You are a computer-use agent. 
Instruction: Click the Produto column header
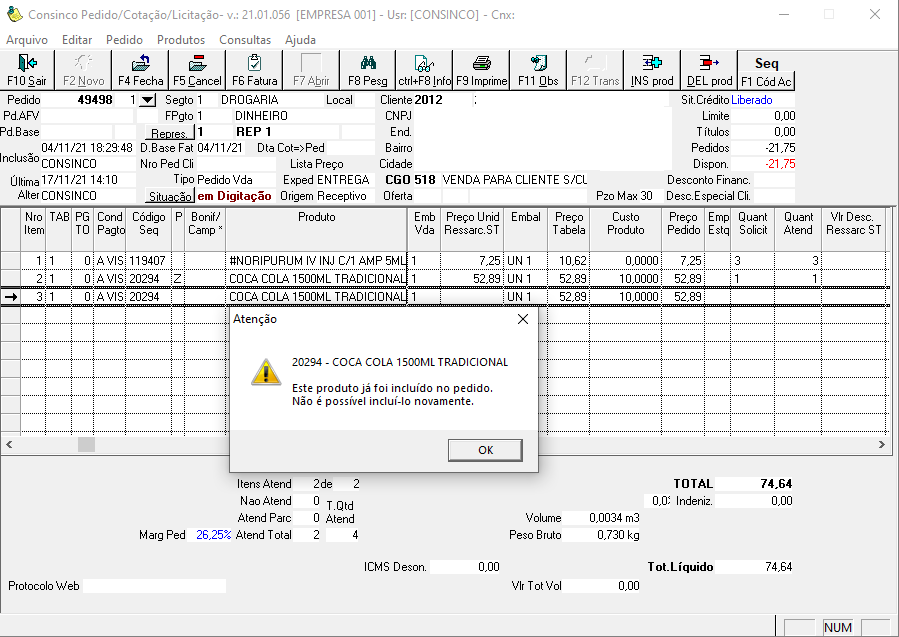click(x=316, y=229)
